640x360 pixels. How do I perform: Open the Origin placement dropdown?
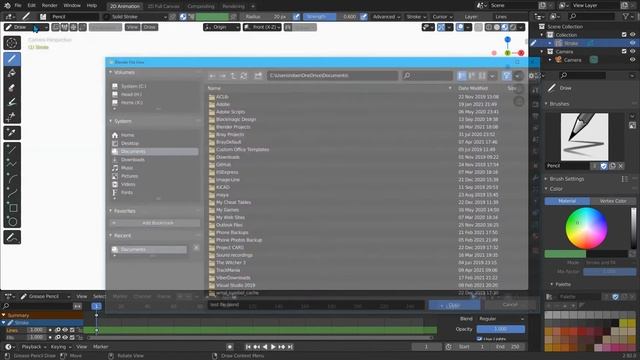222,27
